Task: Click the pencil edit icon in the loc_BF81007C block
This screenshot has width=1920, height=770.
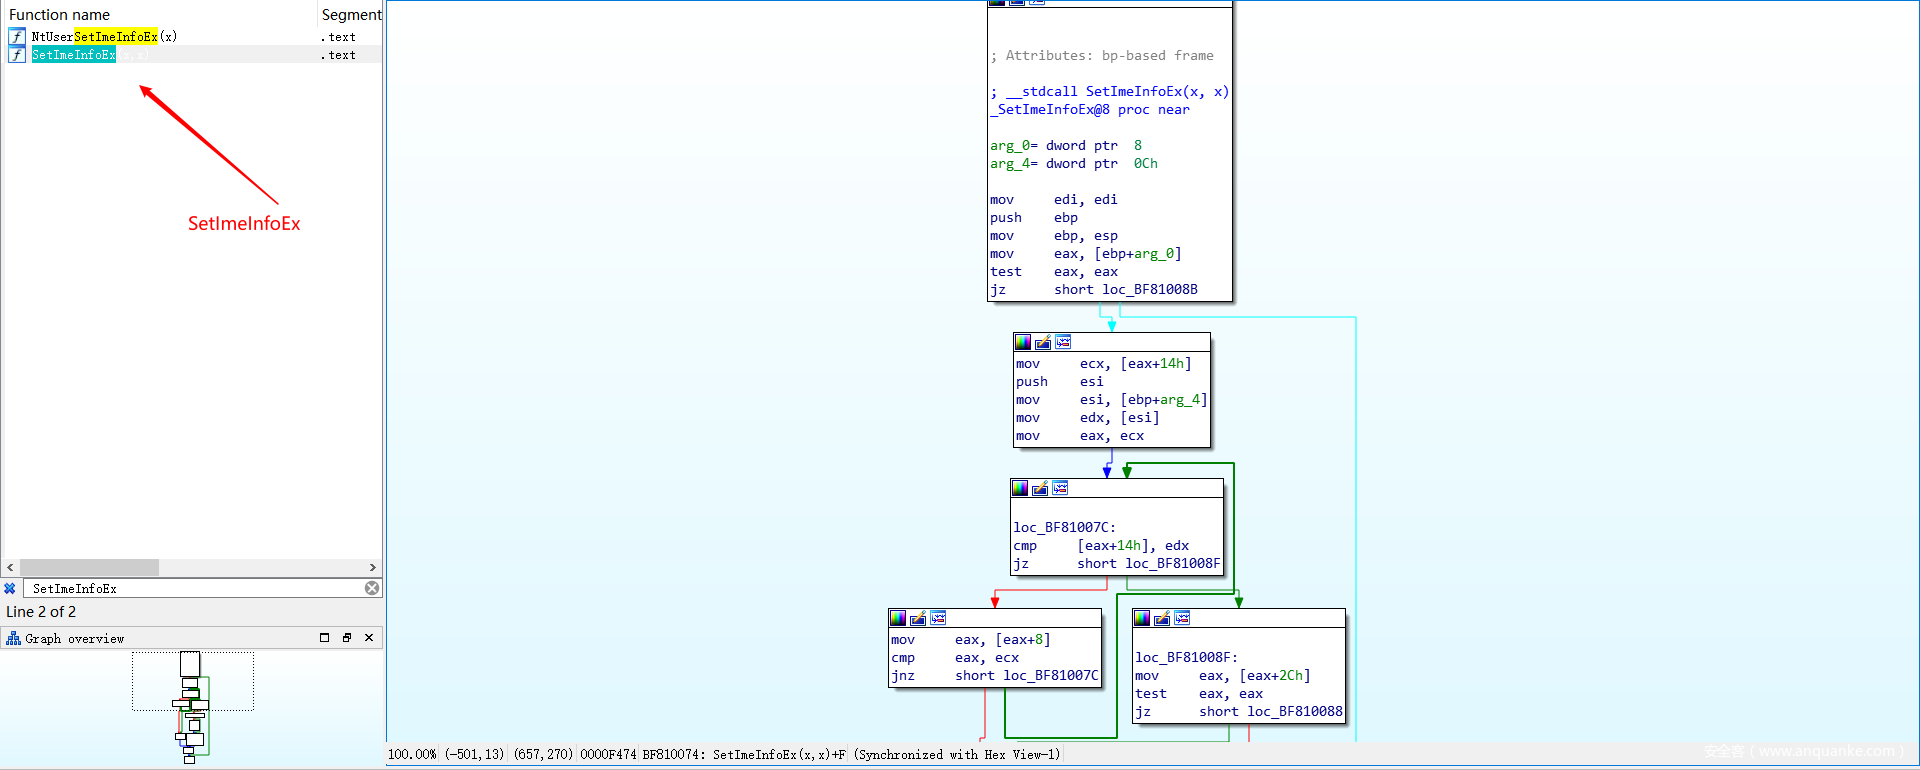Action: pyautogui.click(x=1040, y=488)
